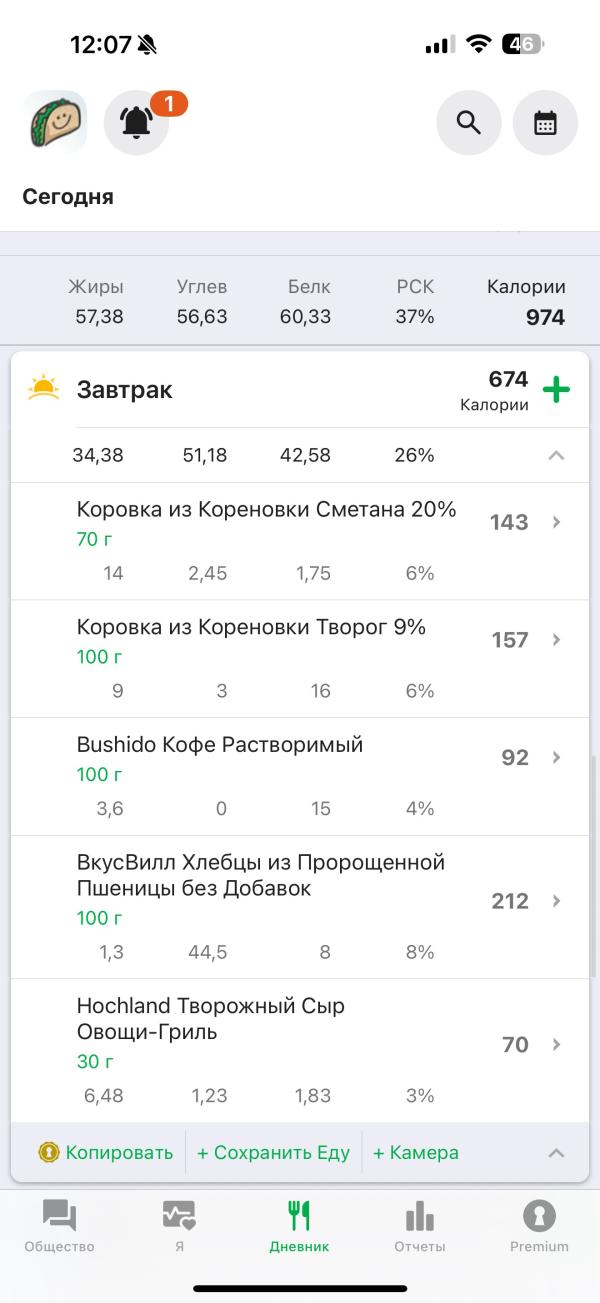
Task: Tap the sunrise icon next to Завтрак
Action: pyautogui.click(x=44, y=388)
